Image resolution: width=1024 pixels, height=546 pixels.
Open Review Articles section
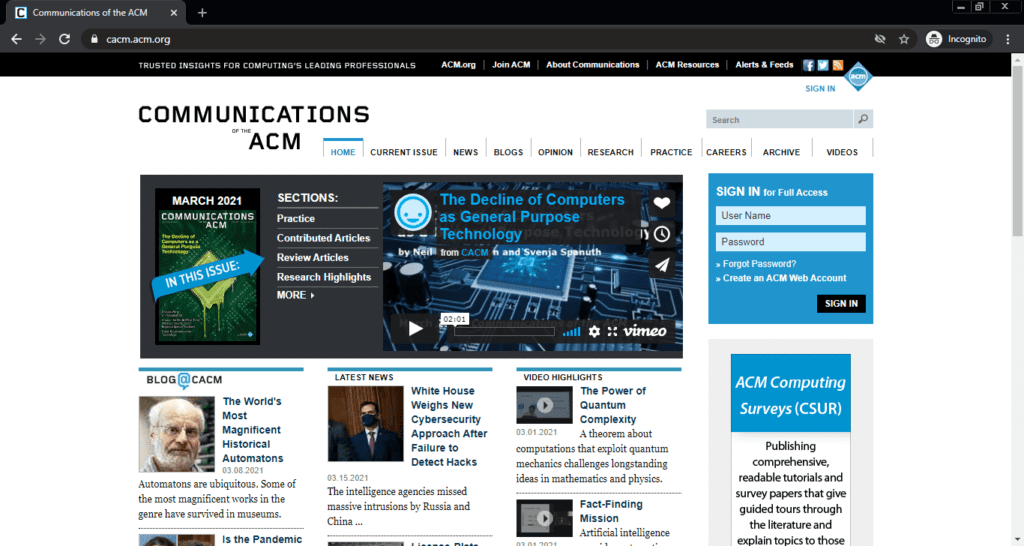click(x=312, y=258)
